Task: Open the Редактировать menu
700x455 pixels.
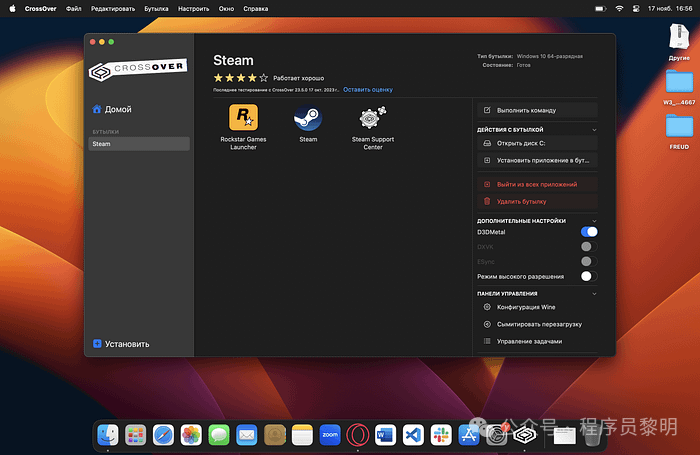Action: [x=113, y=8]
